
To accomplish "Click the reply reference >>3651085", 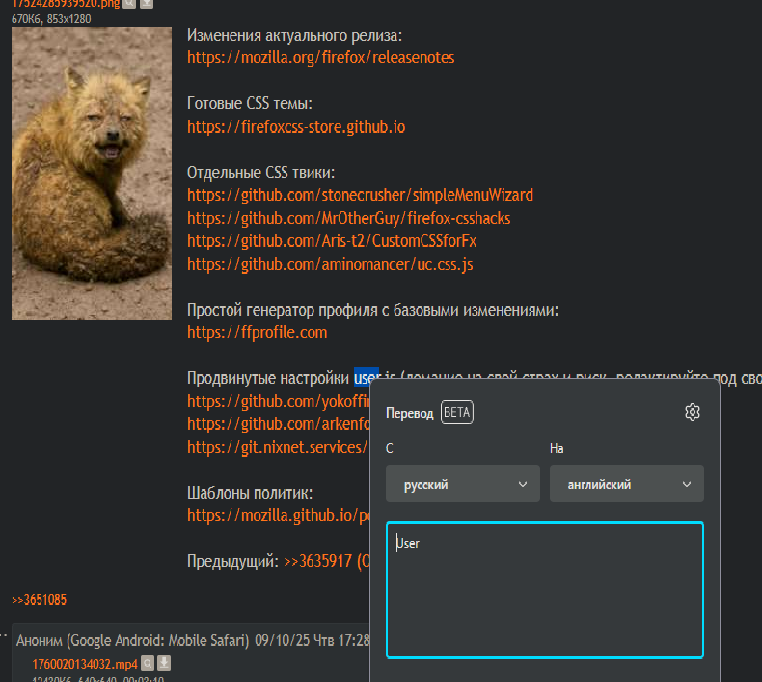I will [x=39, y=600].
